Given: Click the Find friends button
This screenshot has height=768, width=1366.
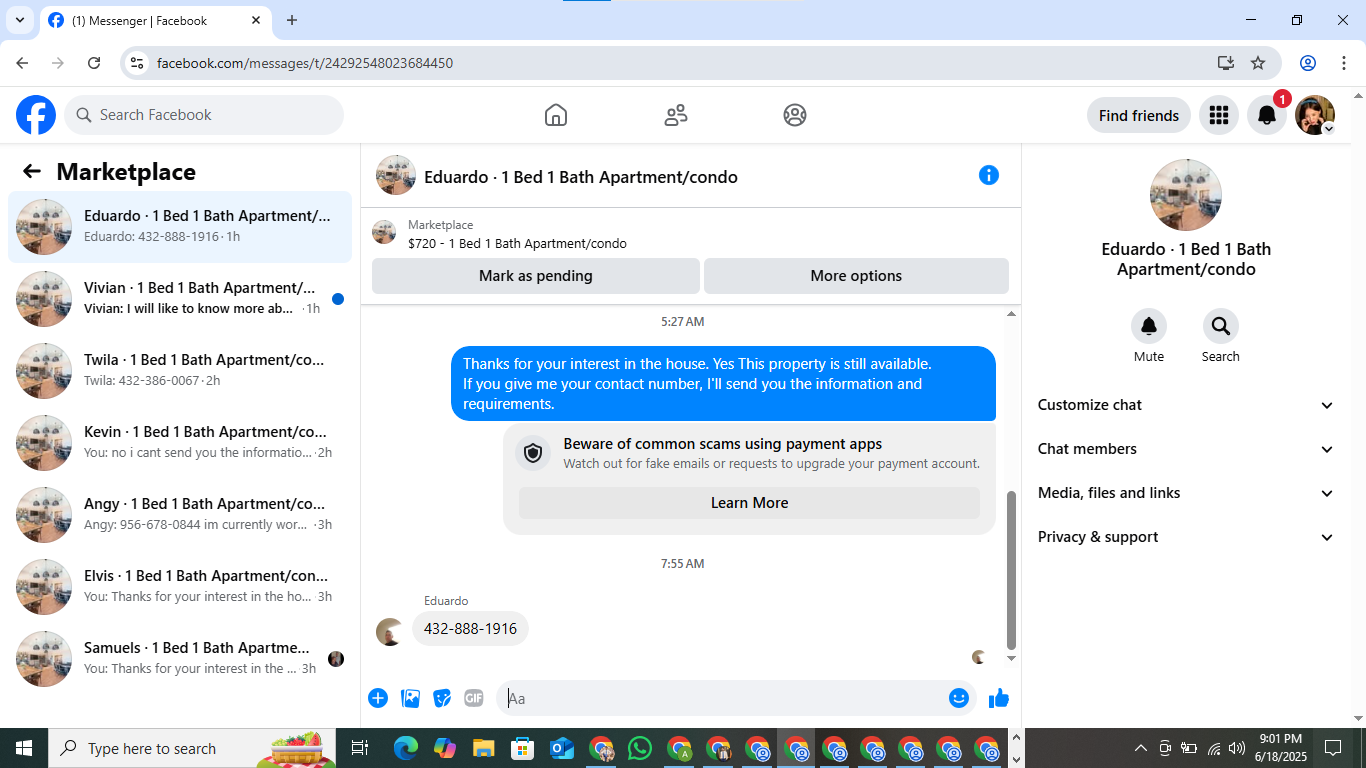Looking at the screenshot, I should click(1139, 115).
